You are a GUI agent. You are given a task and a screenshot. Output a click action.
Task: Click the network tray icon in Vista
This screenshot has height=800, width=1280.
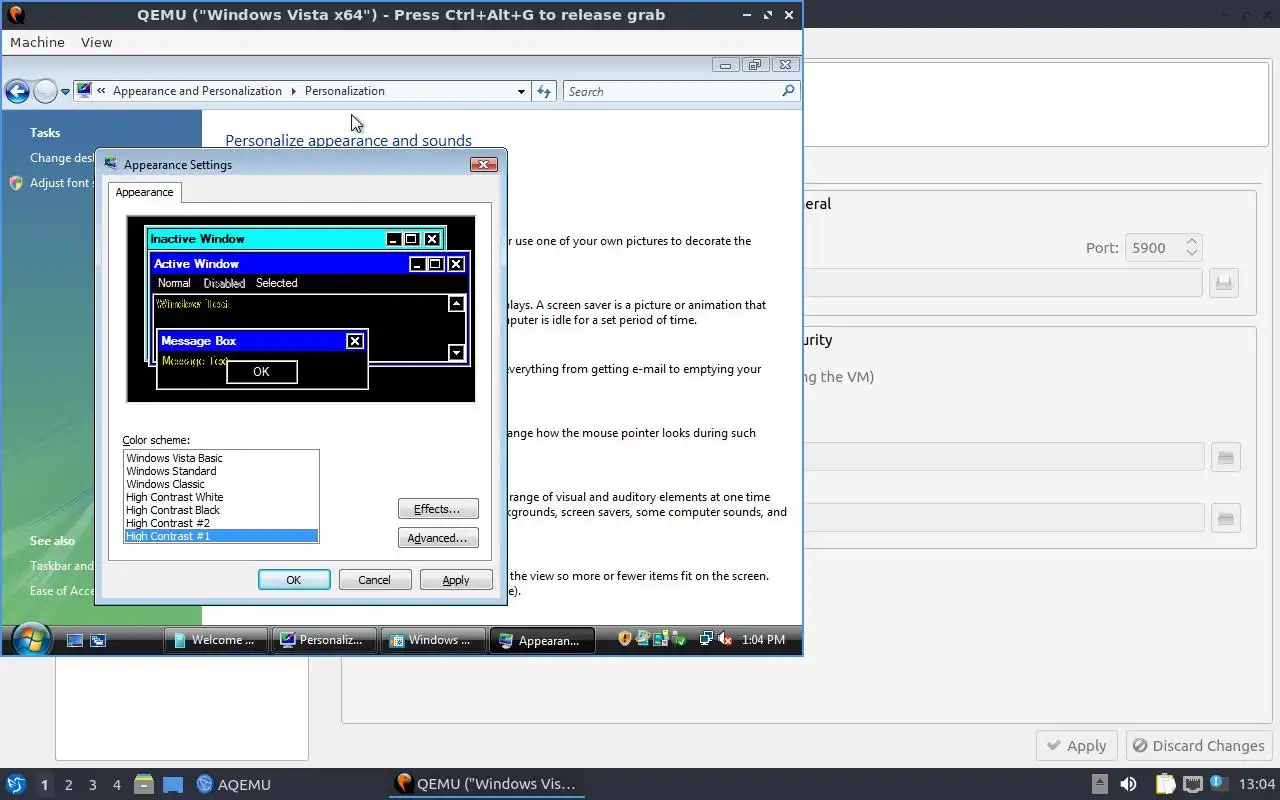pyautogui.click(x=706, y=638)
